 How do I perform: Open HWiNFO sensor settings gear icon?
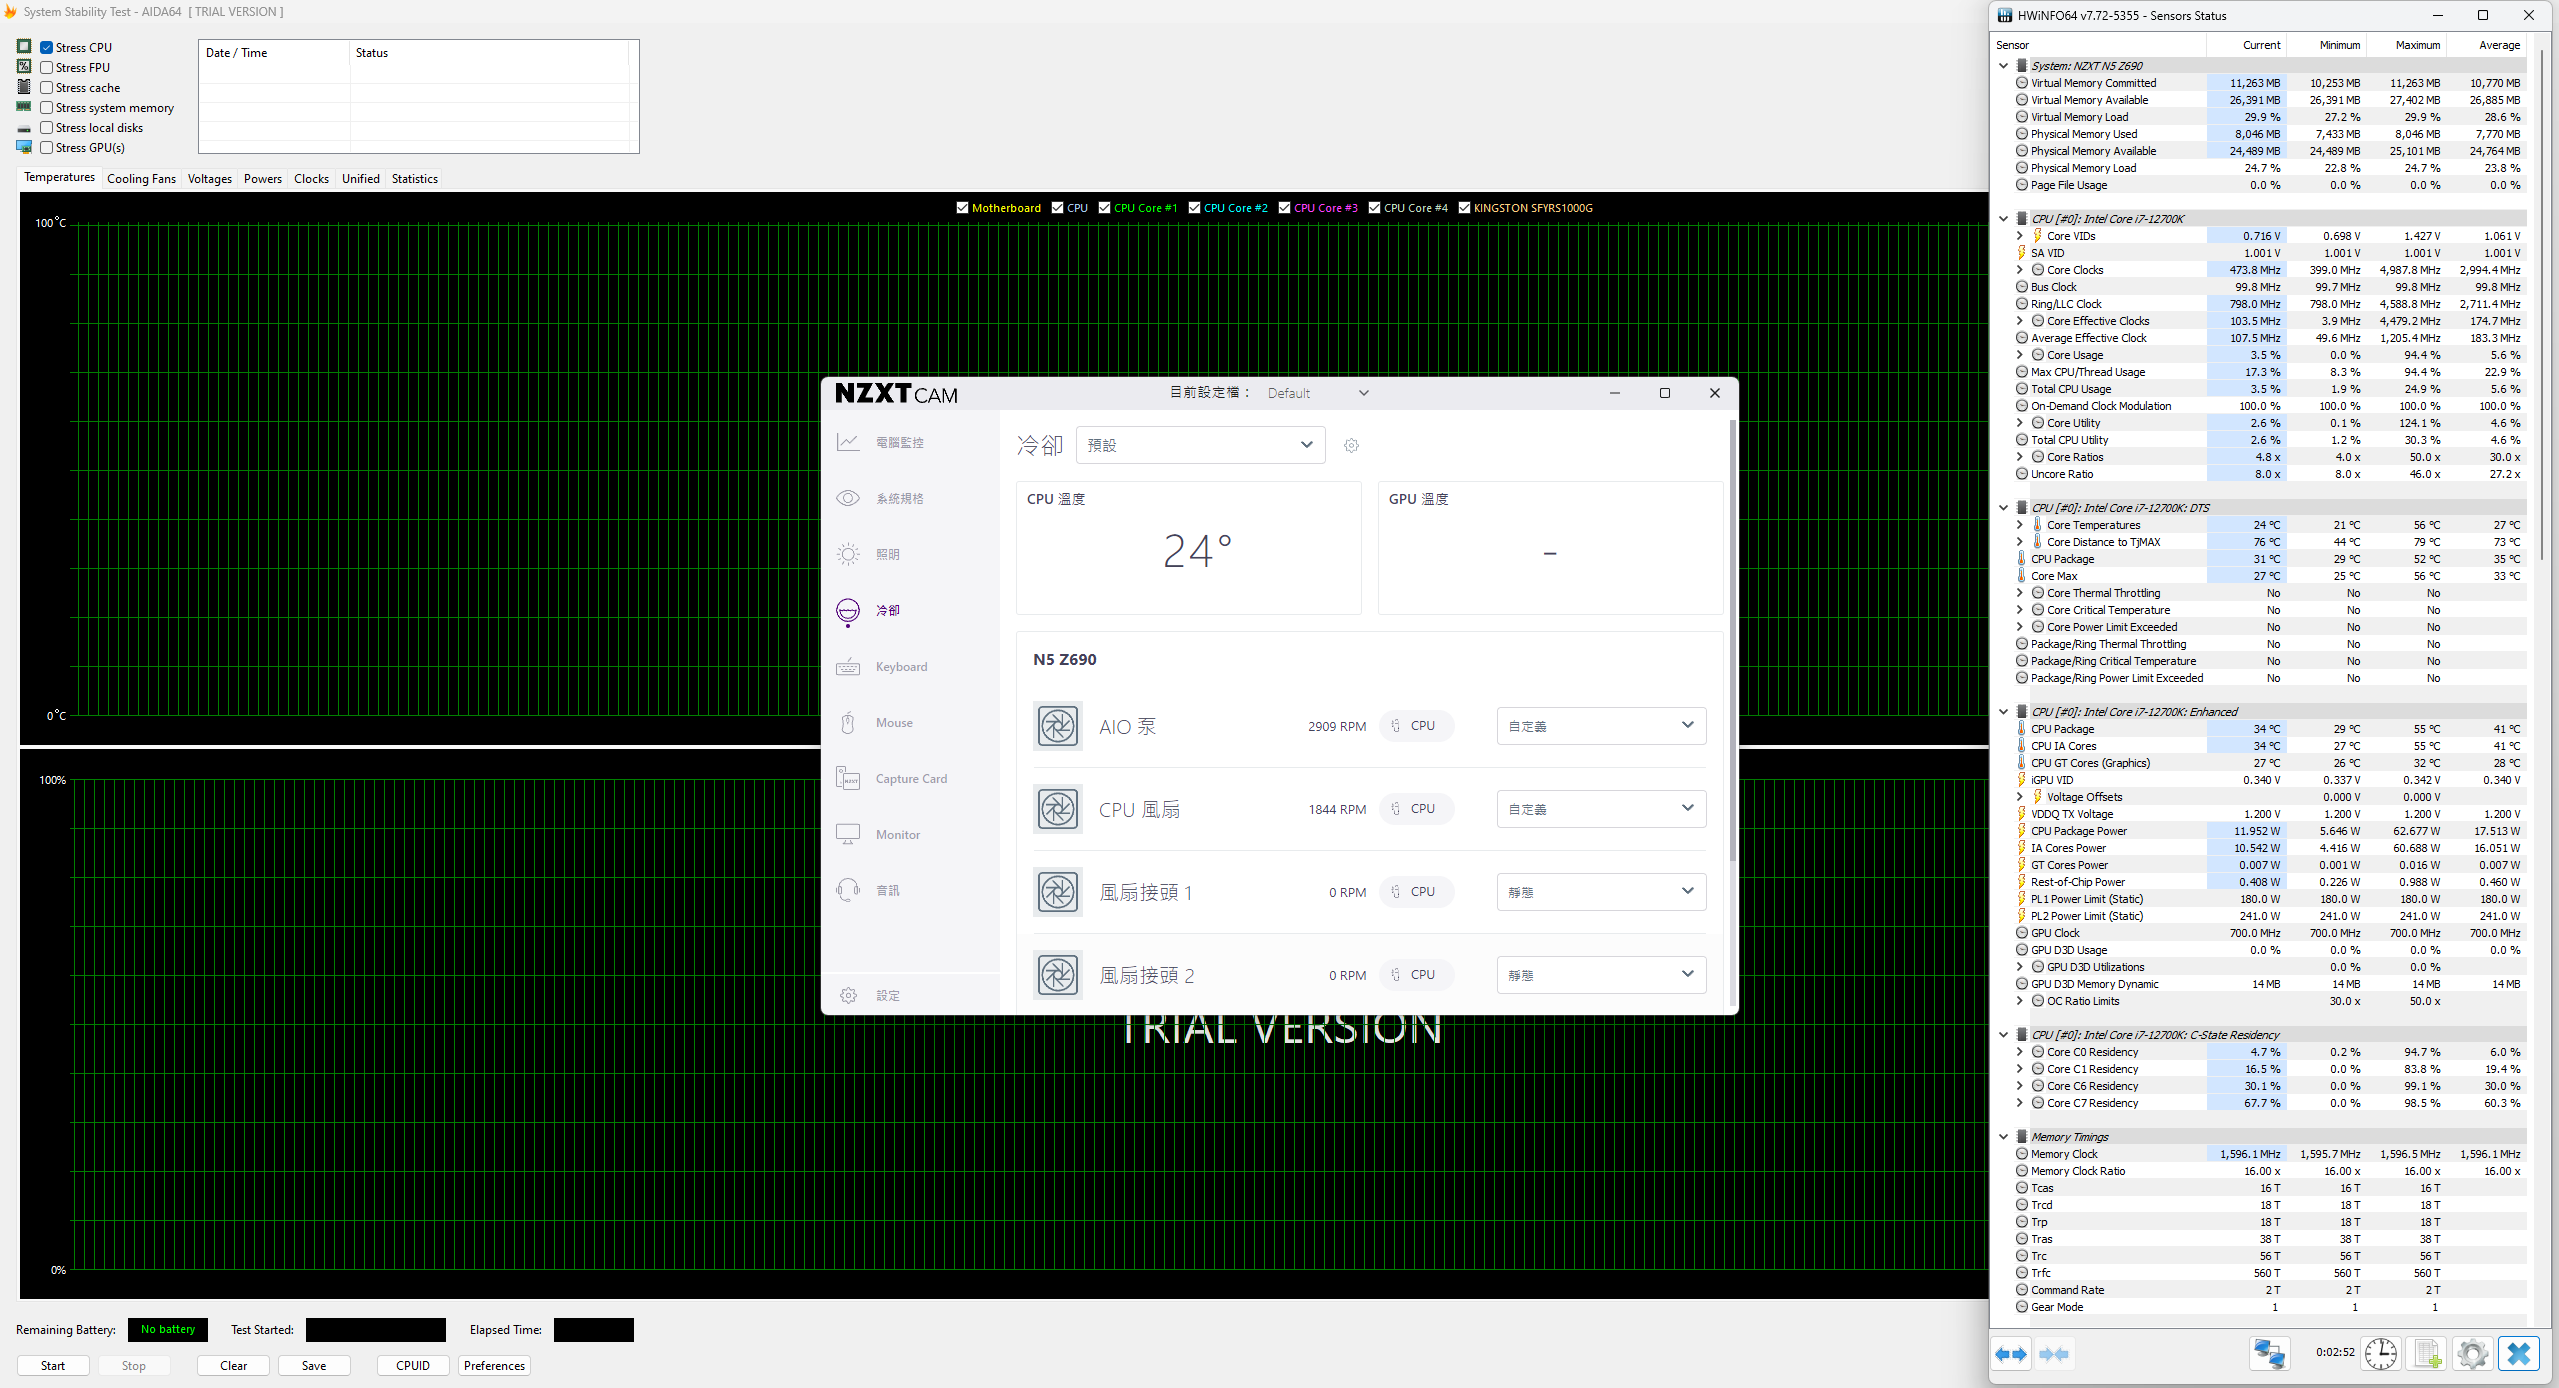2473,1354
